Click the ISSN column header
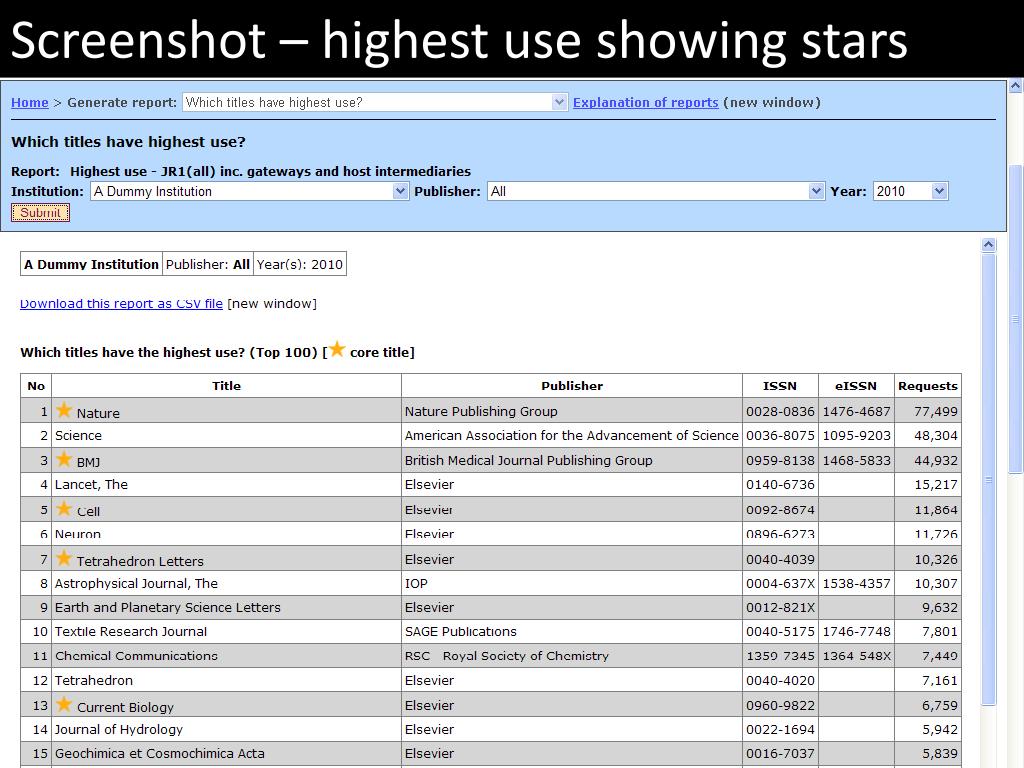 point(780,386)
